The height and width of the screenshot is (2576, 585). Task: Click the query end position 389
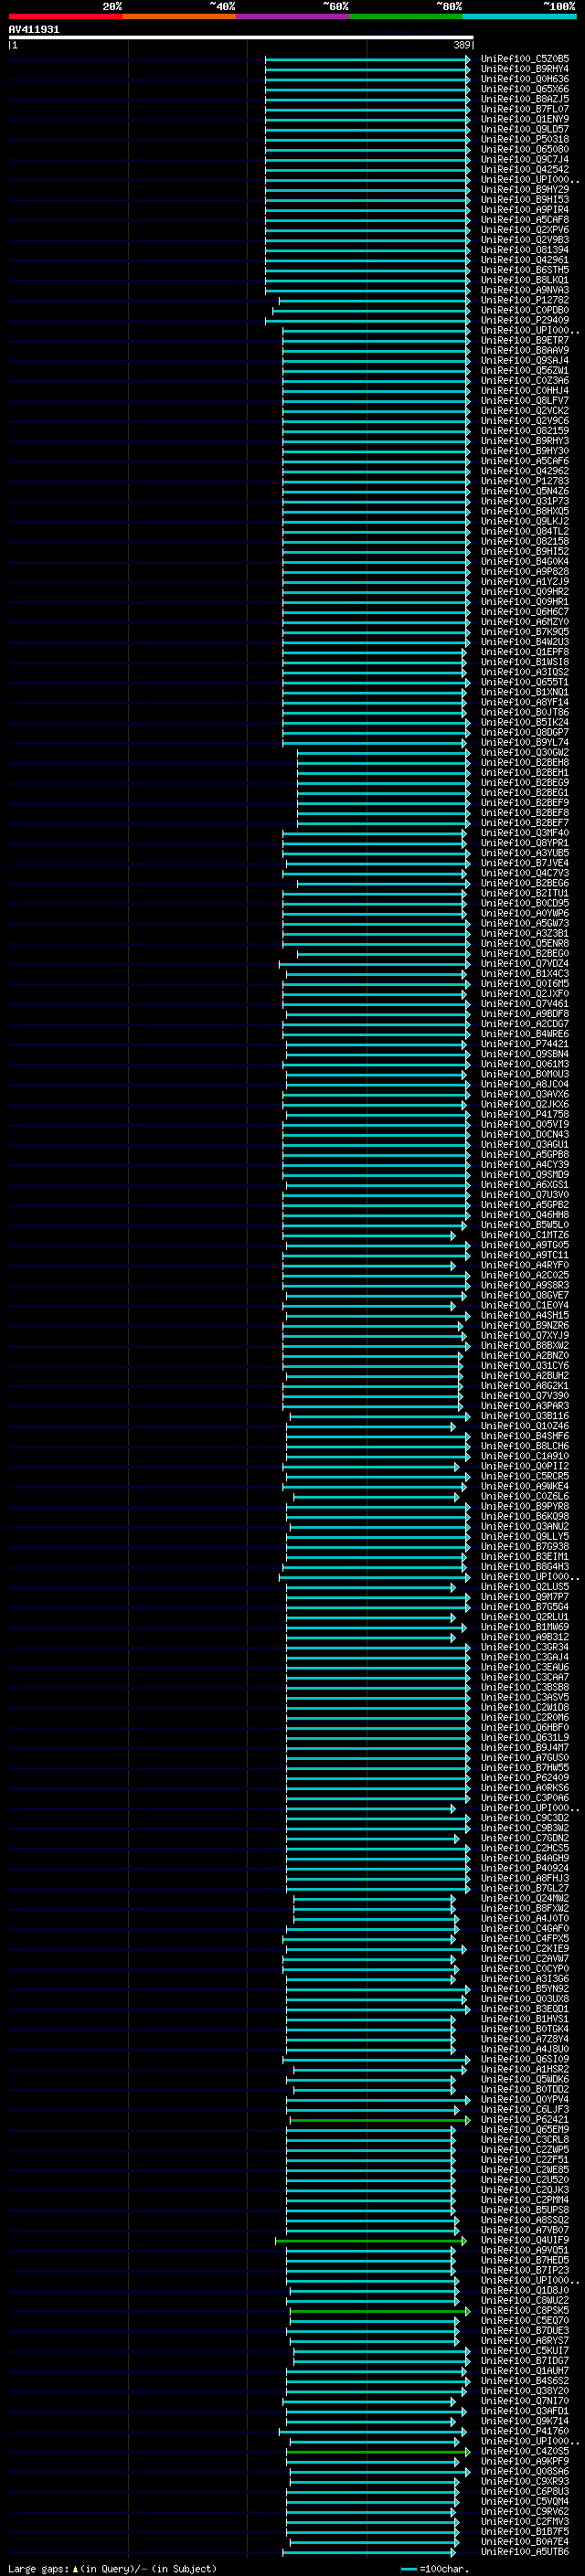tap(462, 45)
